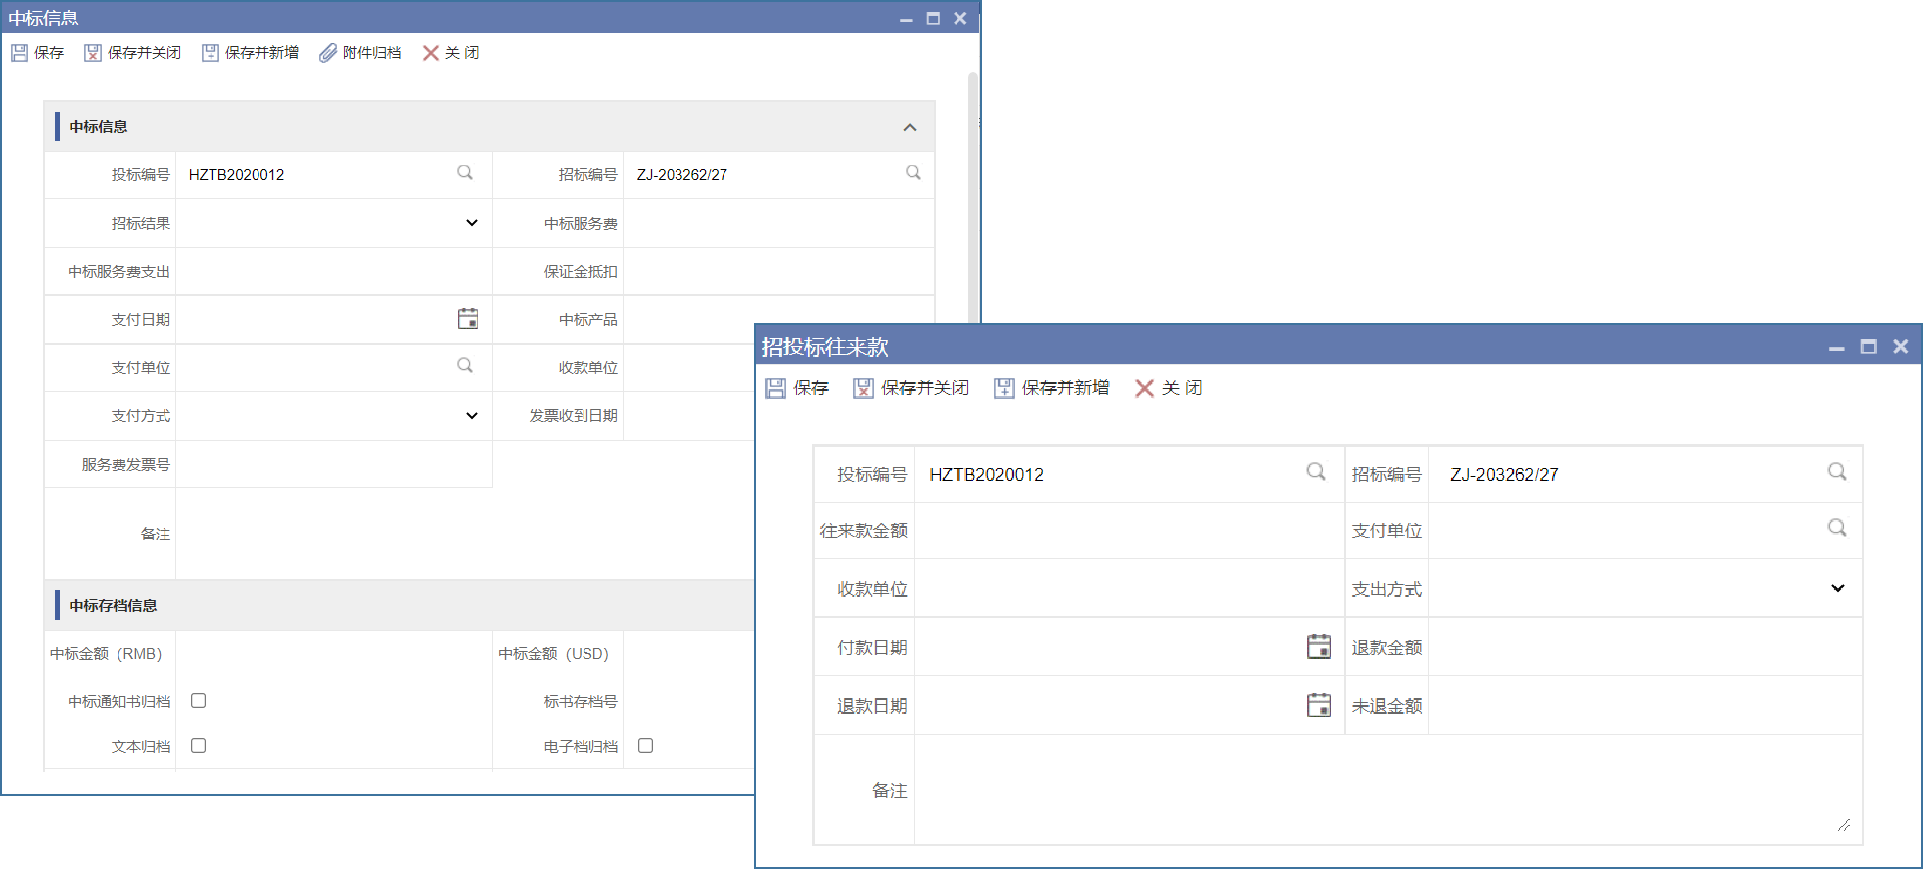The width and height of the screenshot is (1923, 870).
Task: Click 保存并新增 in 招投标往来款 toolbar
Action: pyautogui.click(x=1052, y=388)
